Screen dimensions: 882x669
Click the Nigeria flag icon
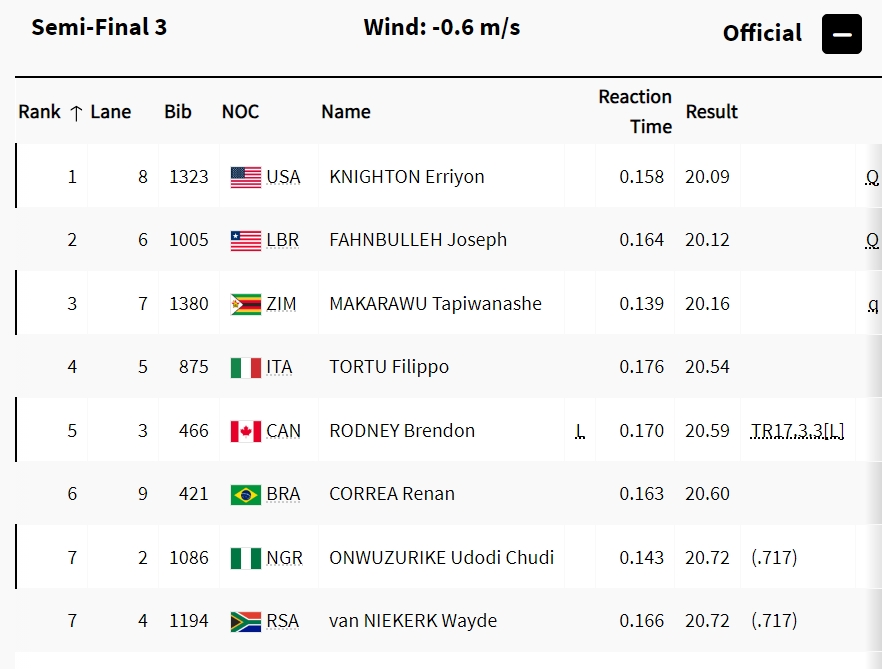pos(245,558)
